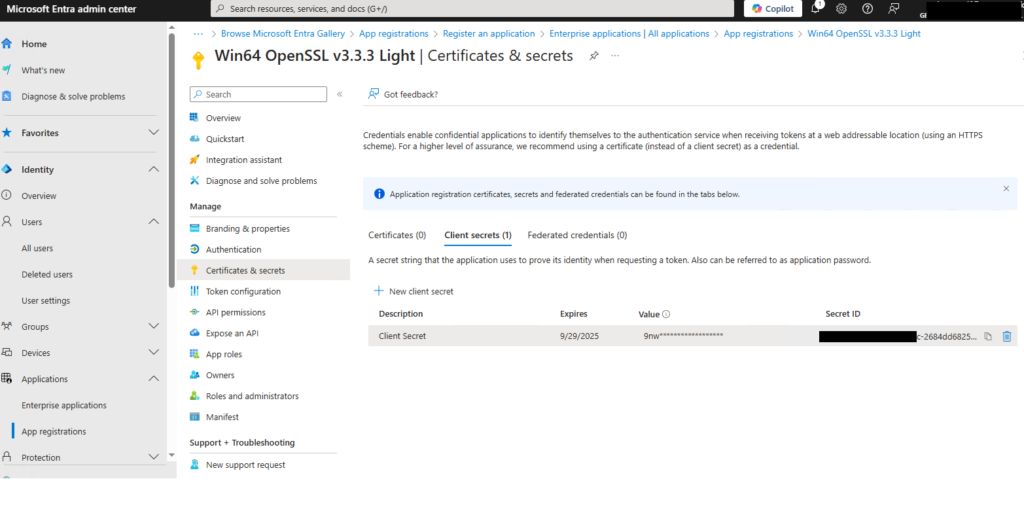
Task: Collapse the Identity section
Action: click(x=153, y=169)
